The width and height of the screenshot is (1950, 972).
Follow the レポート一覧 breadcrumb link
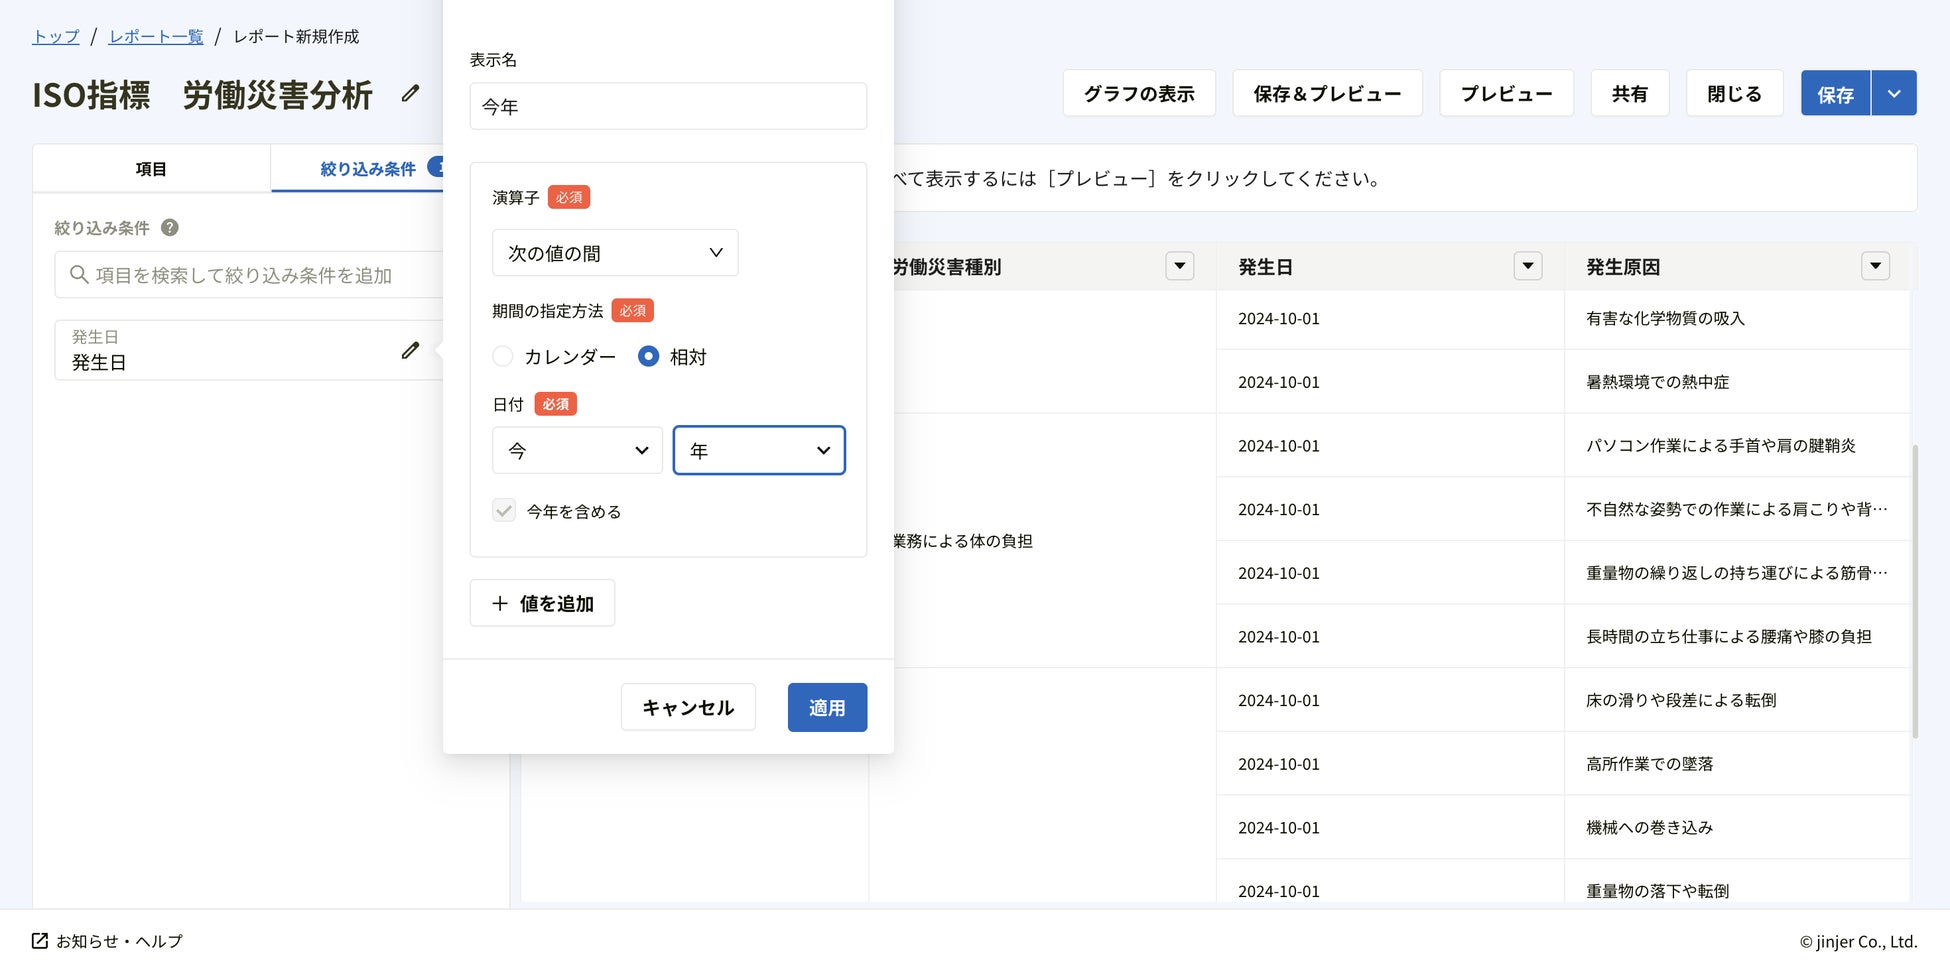156,37
